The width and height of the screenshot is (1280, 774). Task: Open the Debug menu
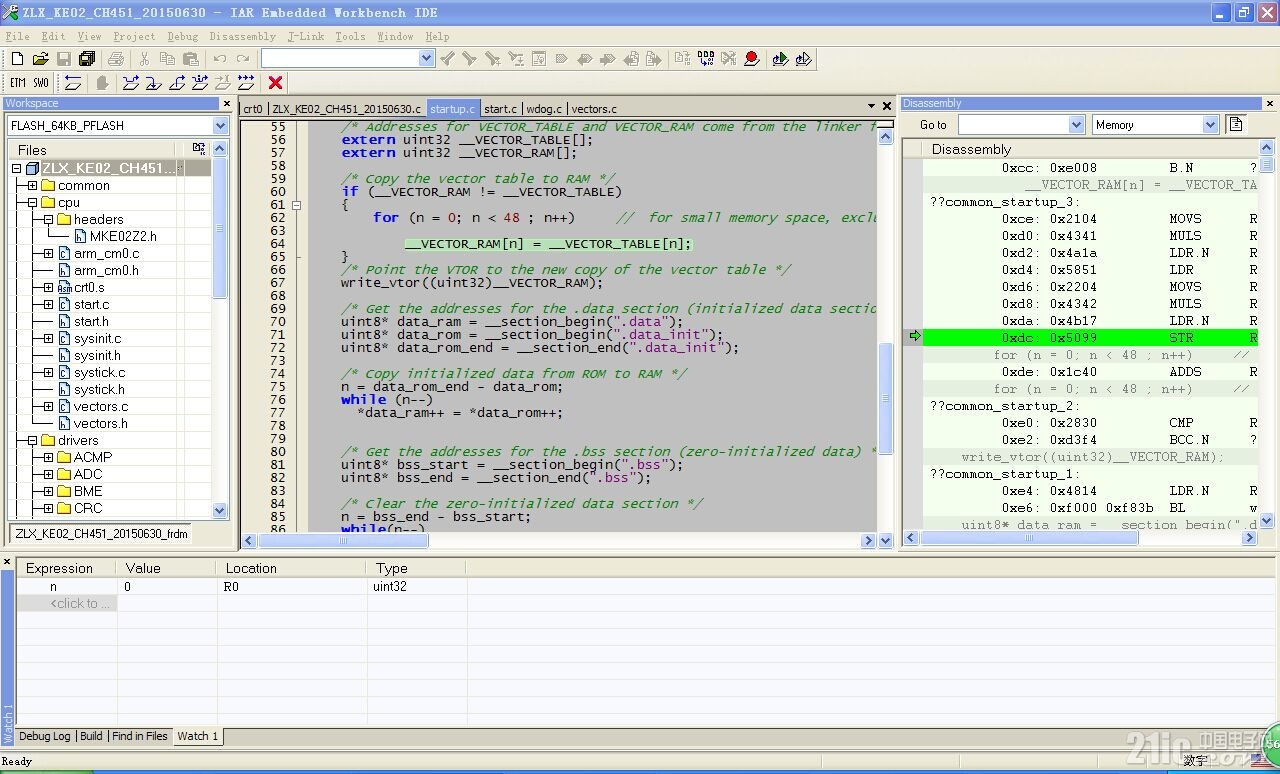(182, 36)
